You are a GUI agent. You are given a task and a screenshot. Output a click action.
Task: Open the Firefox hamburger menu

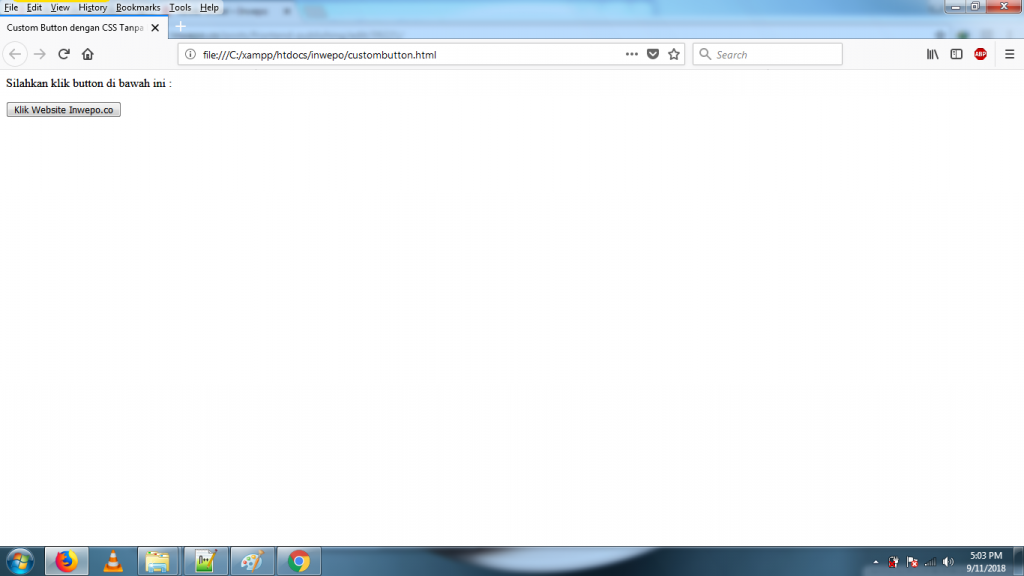(x=1010, y=54)
